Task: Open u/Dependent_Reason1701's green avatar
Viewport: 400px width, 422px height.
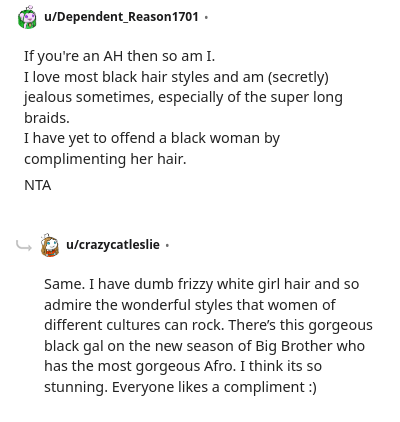Action: [x=27, y=17]
